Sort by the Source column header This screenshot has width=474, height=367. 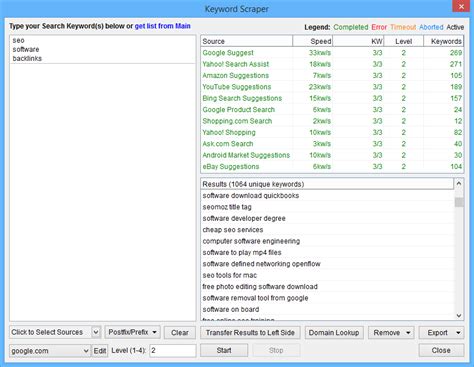coord(247,41)
